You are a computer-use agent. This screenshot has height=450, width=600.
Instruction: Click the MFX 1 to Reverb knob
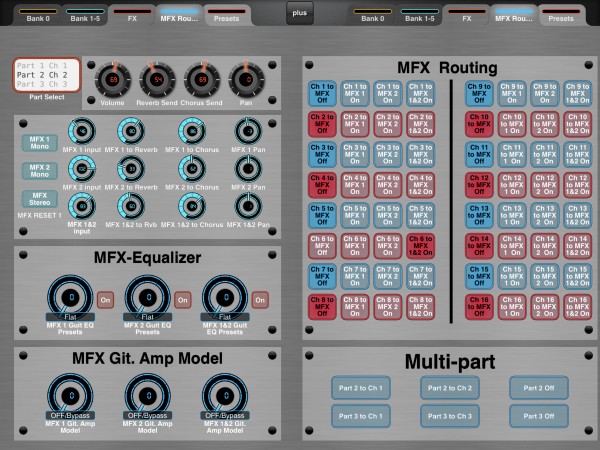coord(131,131)
